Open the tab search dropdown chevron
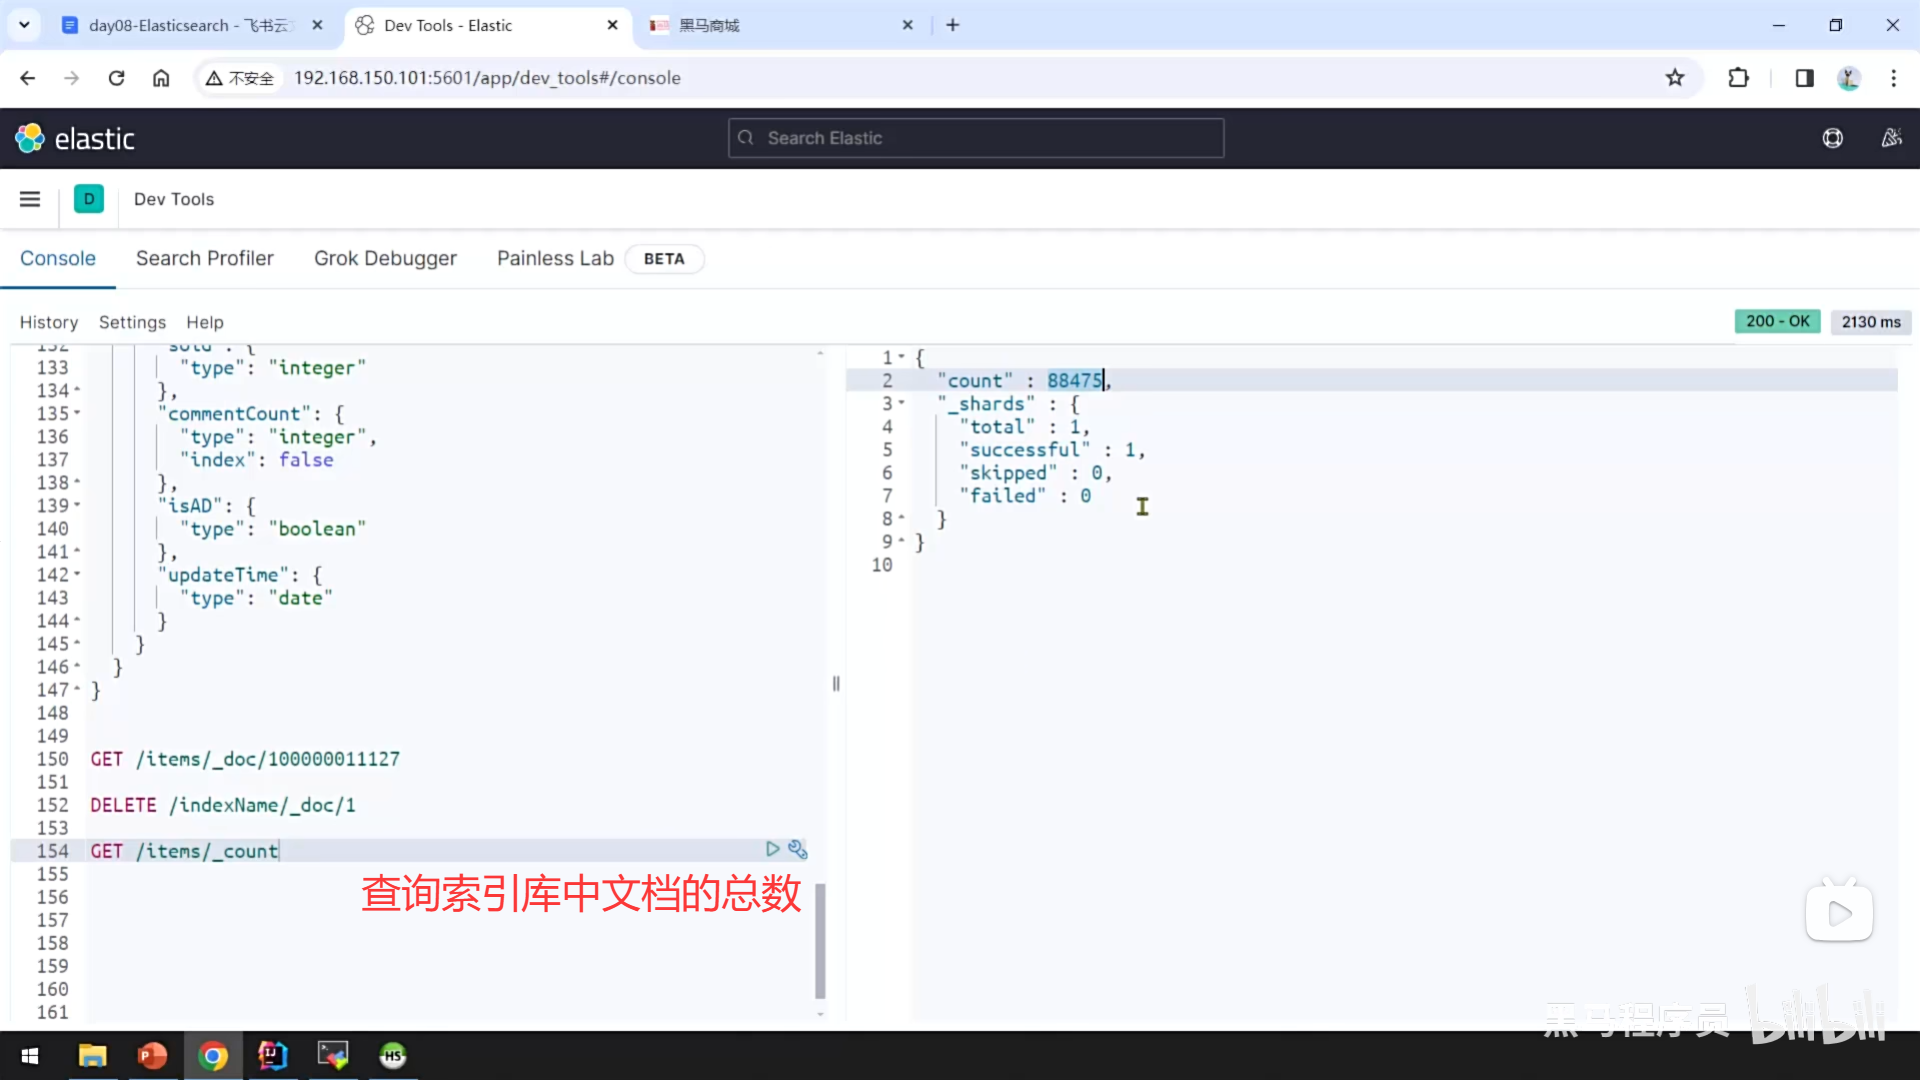Screen dimensions: 1920x1080 (x=24, y=25)
